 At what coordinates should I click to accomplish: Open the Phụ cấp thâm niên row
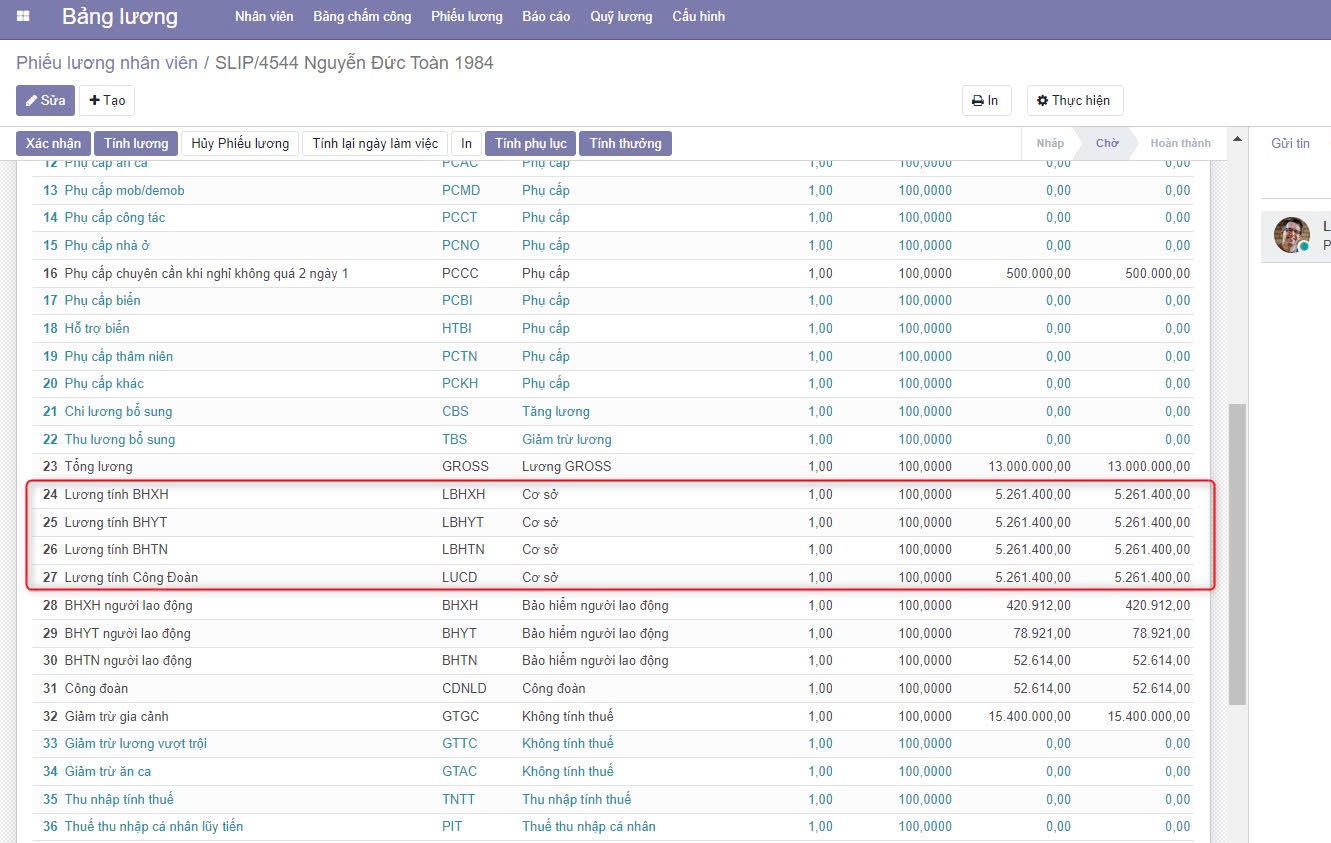click(119, 356)
